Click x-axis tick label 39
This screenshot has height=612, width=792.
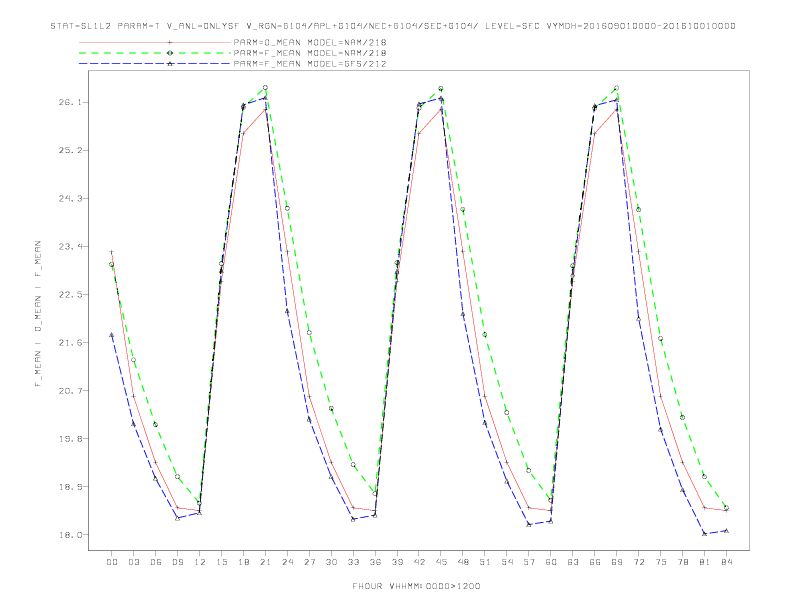tap(397, 562)
